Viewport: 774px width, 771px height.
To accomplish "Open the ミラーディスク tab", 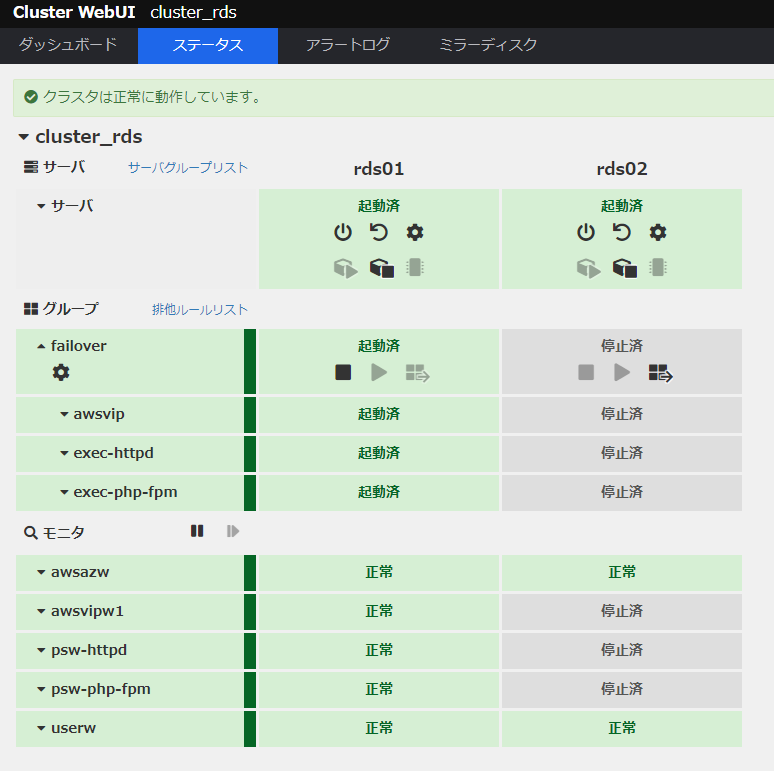I will coord(488,45).
